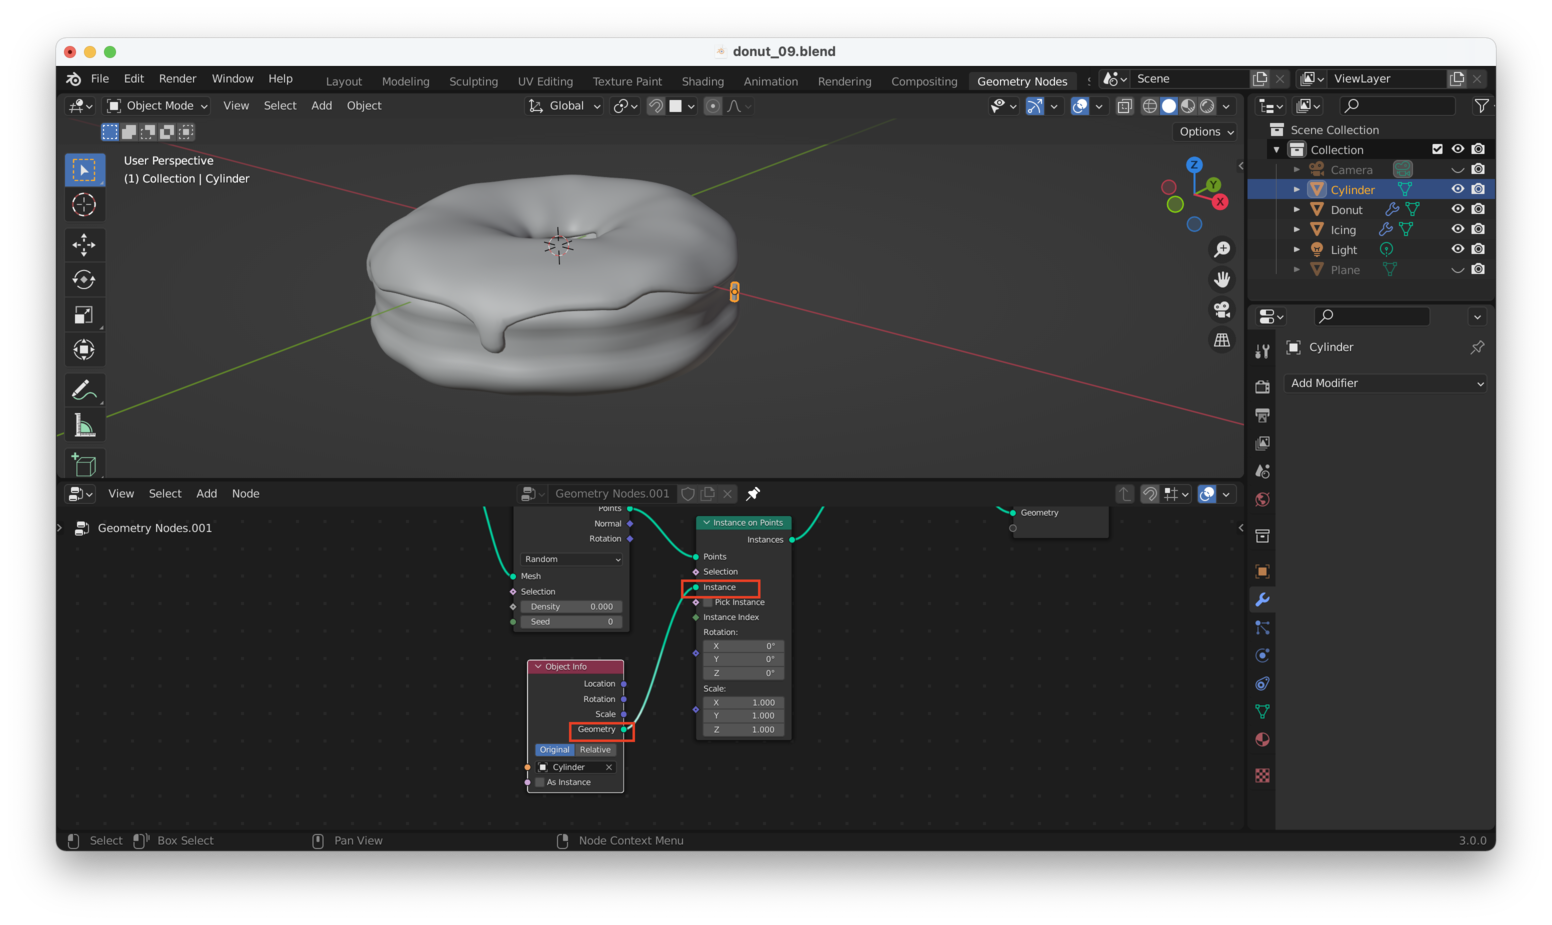Toggle camera view in the viewport
Viewport: 1552px width, 925px height.
[x=1221, y=310]
